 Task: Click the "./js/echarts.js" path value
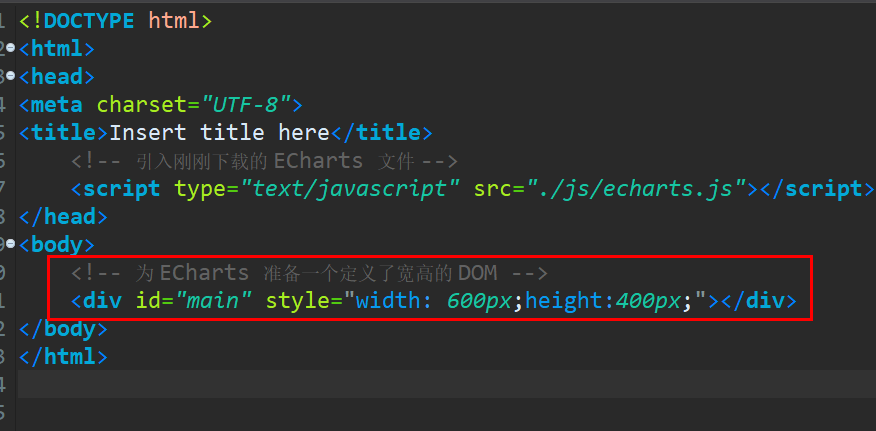[x=636, y=189]
